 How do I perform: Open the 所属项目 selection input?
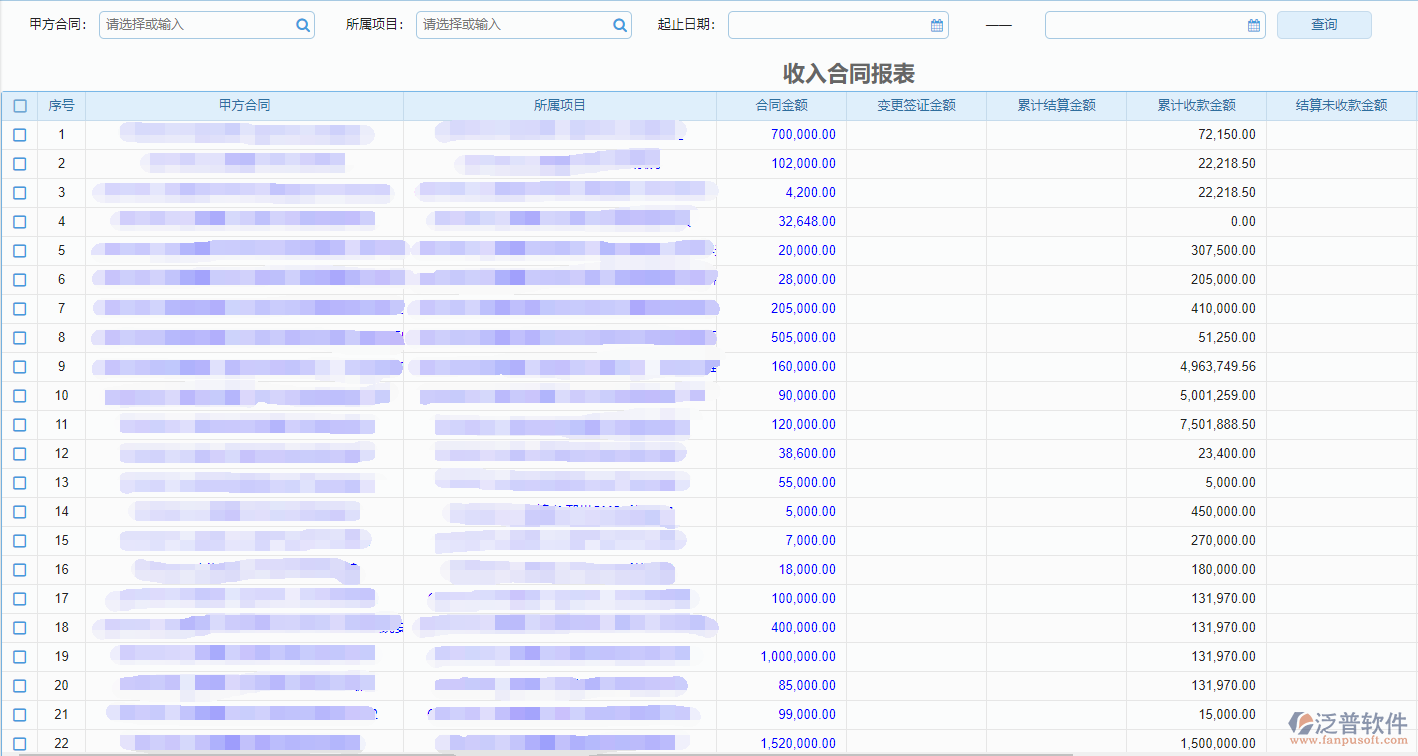coord(510,24)
